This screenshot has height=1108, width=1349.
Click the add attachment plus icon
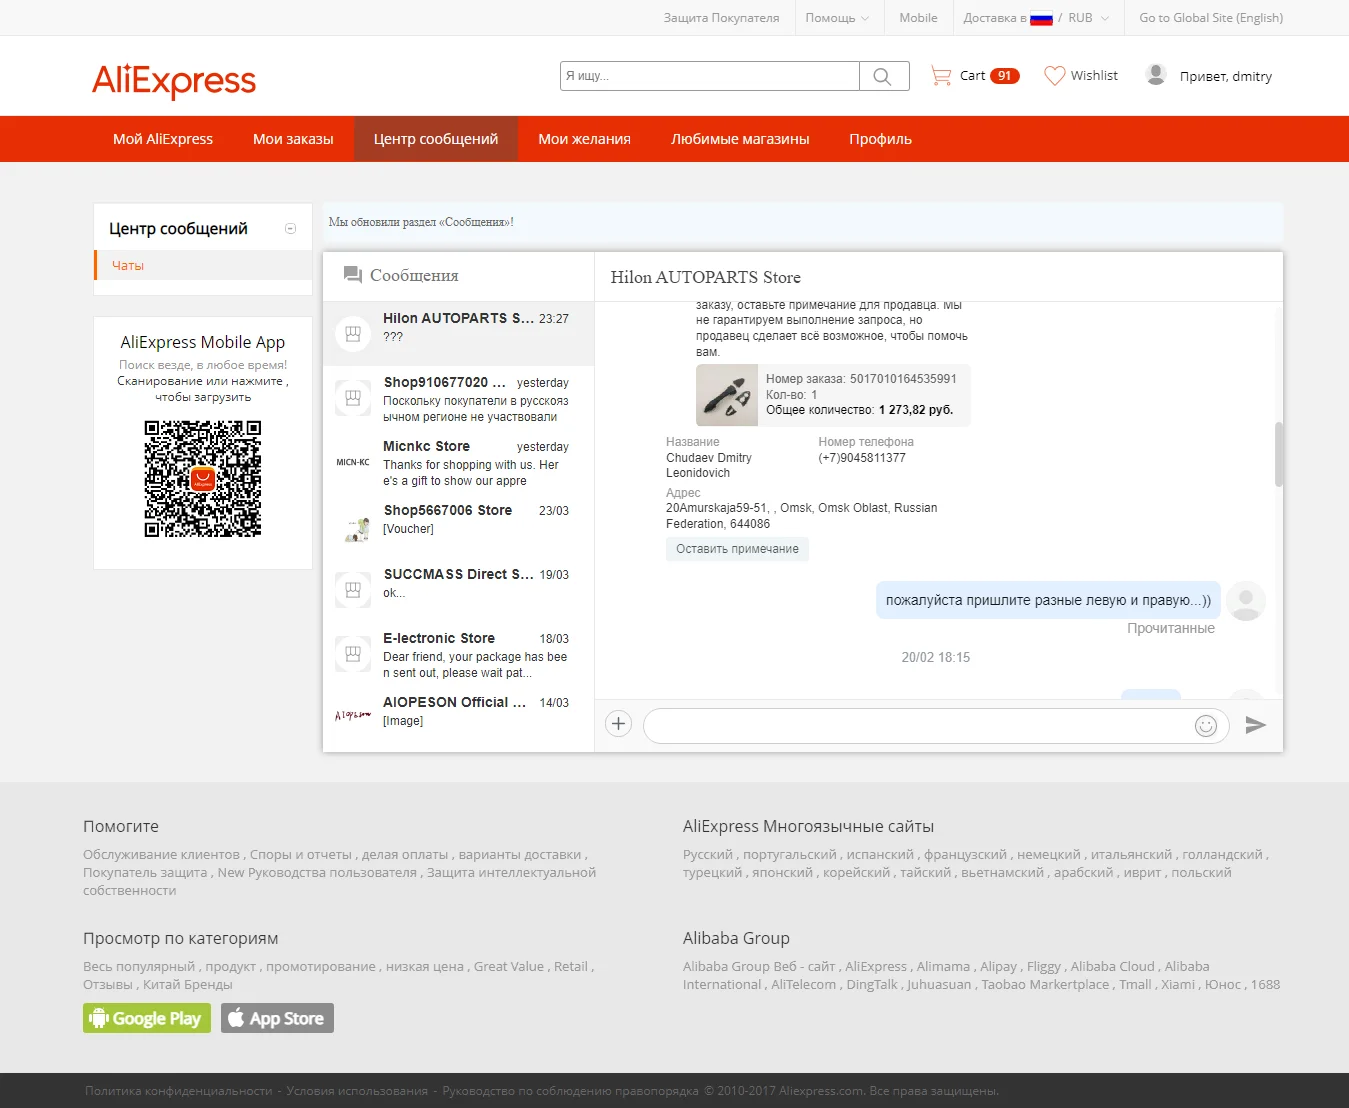[619, 724]
